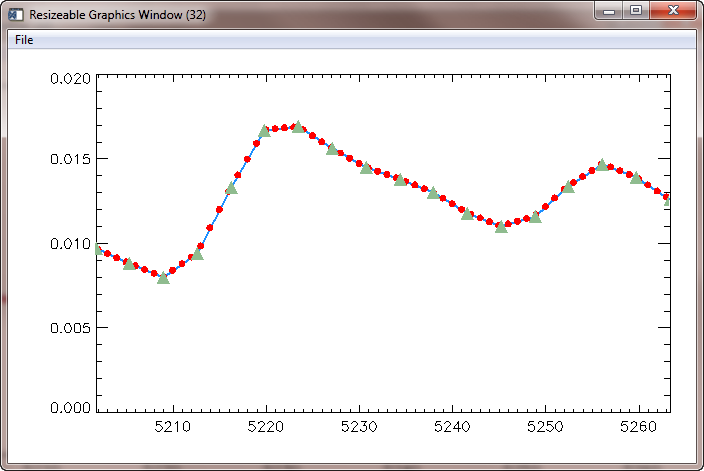This screenshot has height=471, width=704.
Task: Click the title text 'Resizeable Graphics Window (32)'
Action: point(117,15)
